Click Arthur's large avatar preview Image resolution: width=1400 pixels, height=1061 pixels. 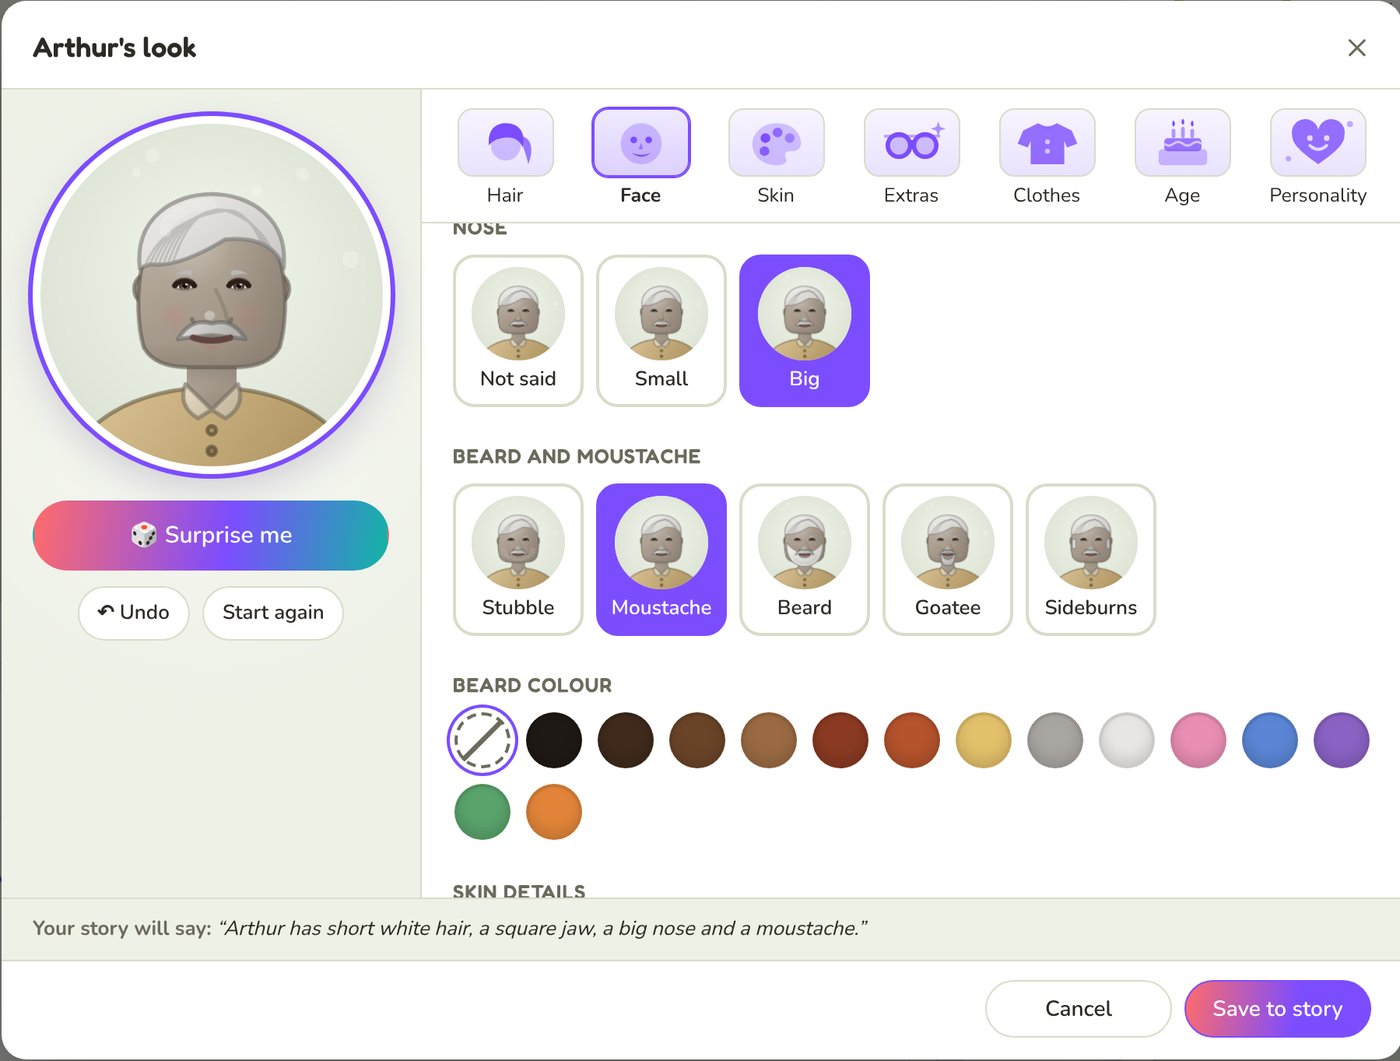point(211,295)
